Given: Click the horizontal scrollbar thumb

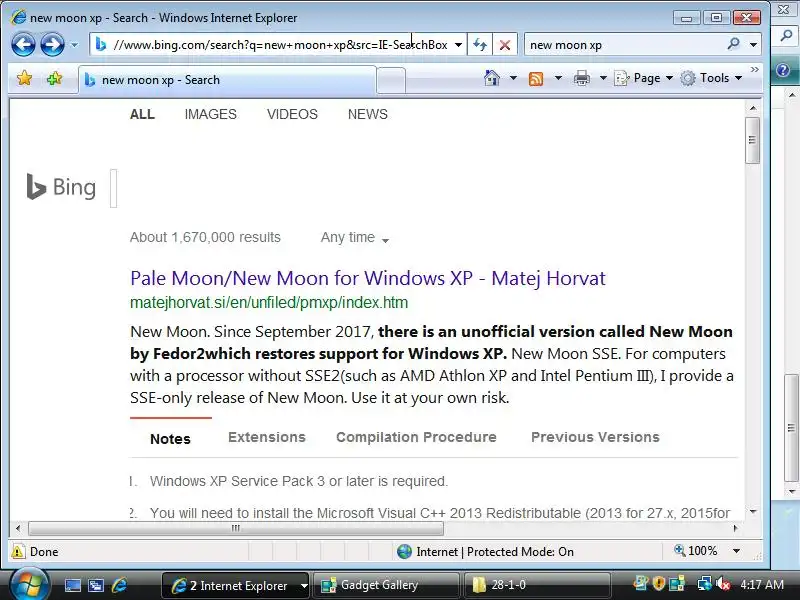Looking at the screenshot, I should click(x=236, y=528).
